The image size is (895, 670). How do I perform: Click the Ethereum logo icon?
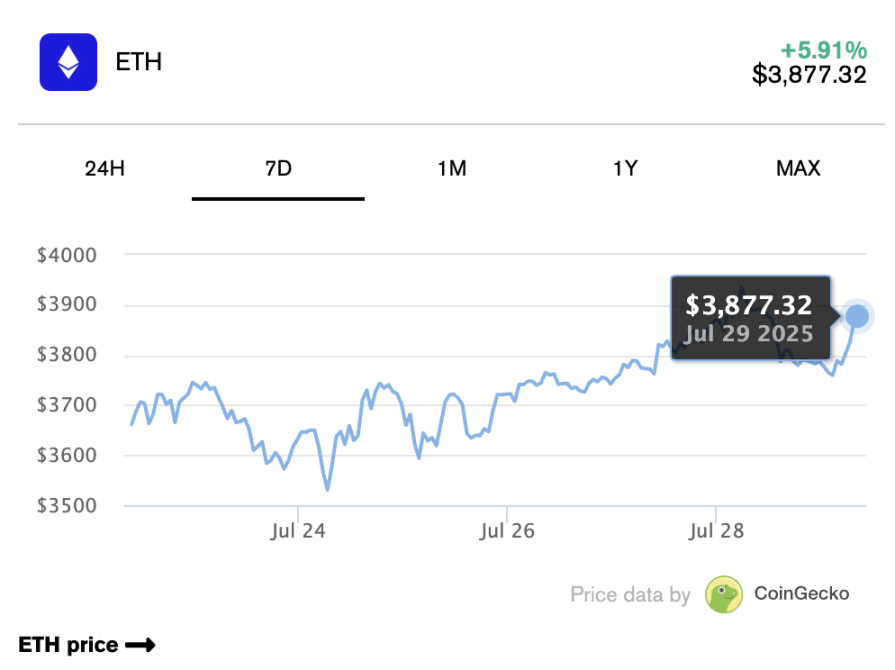[x=68, y=62]
